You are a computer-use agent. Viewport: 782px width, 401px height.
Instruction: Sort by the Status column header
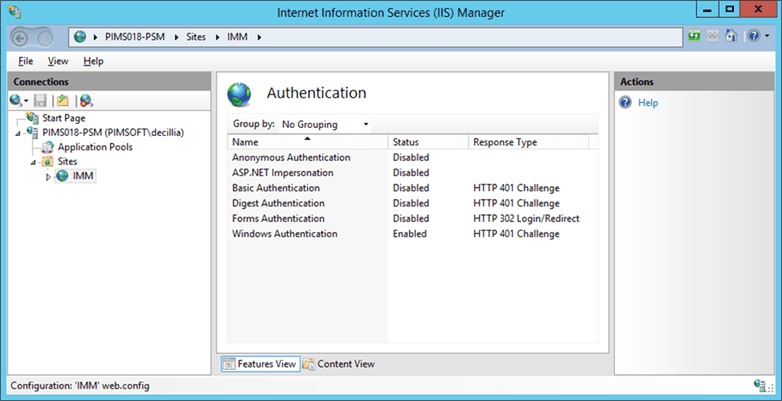tap(428, 142)
